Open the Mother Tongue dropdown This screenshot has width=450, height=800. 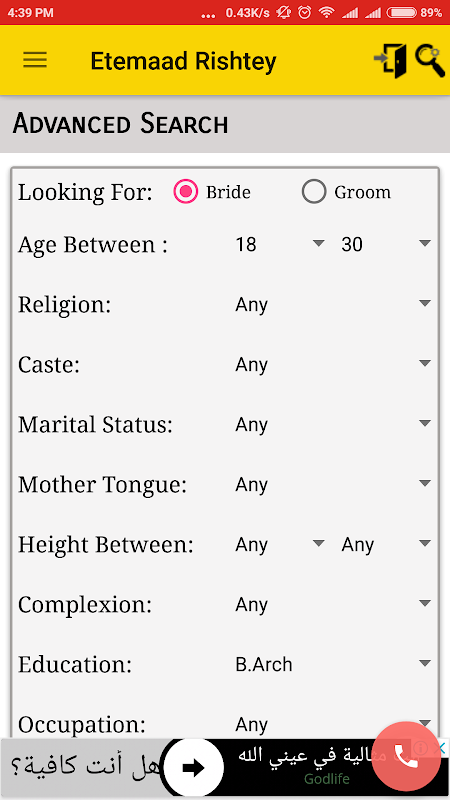[333, 484]
